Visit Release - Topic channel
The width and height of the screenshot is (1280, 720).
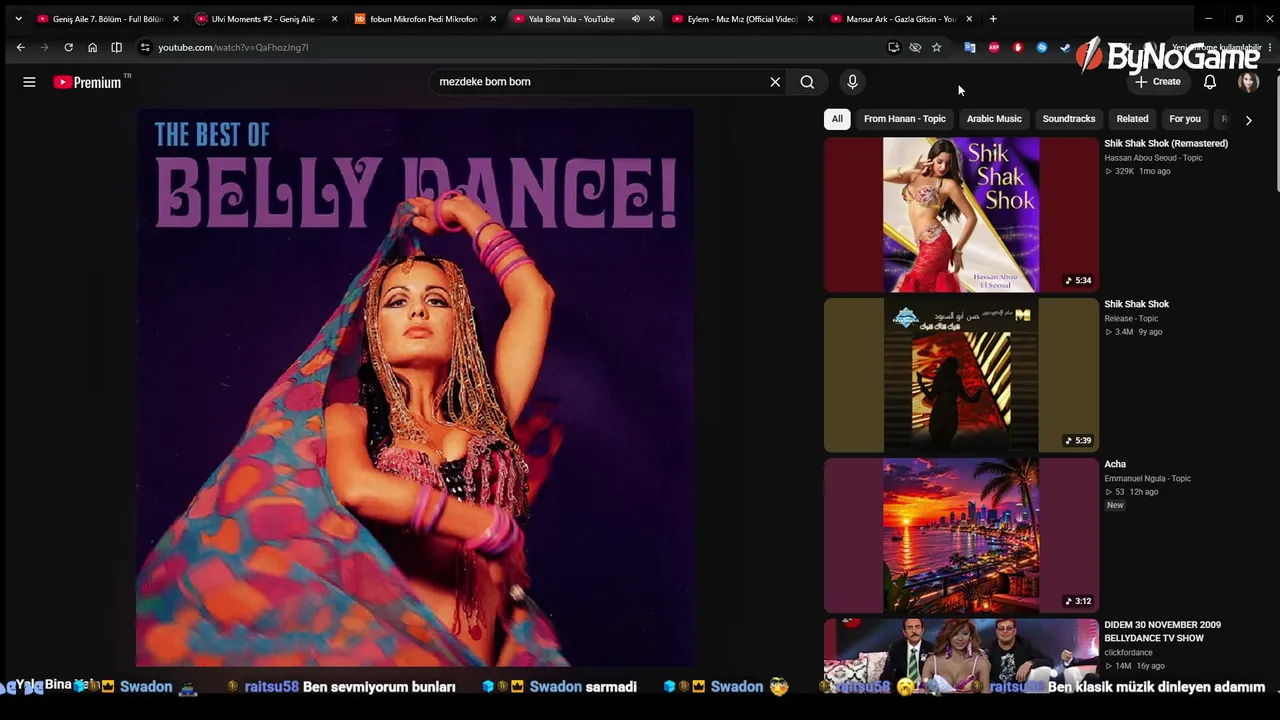click(1131, 318)
